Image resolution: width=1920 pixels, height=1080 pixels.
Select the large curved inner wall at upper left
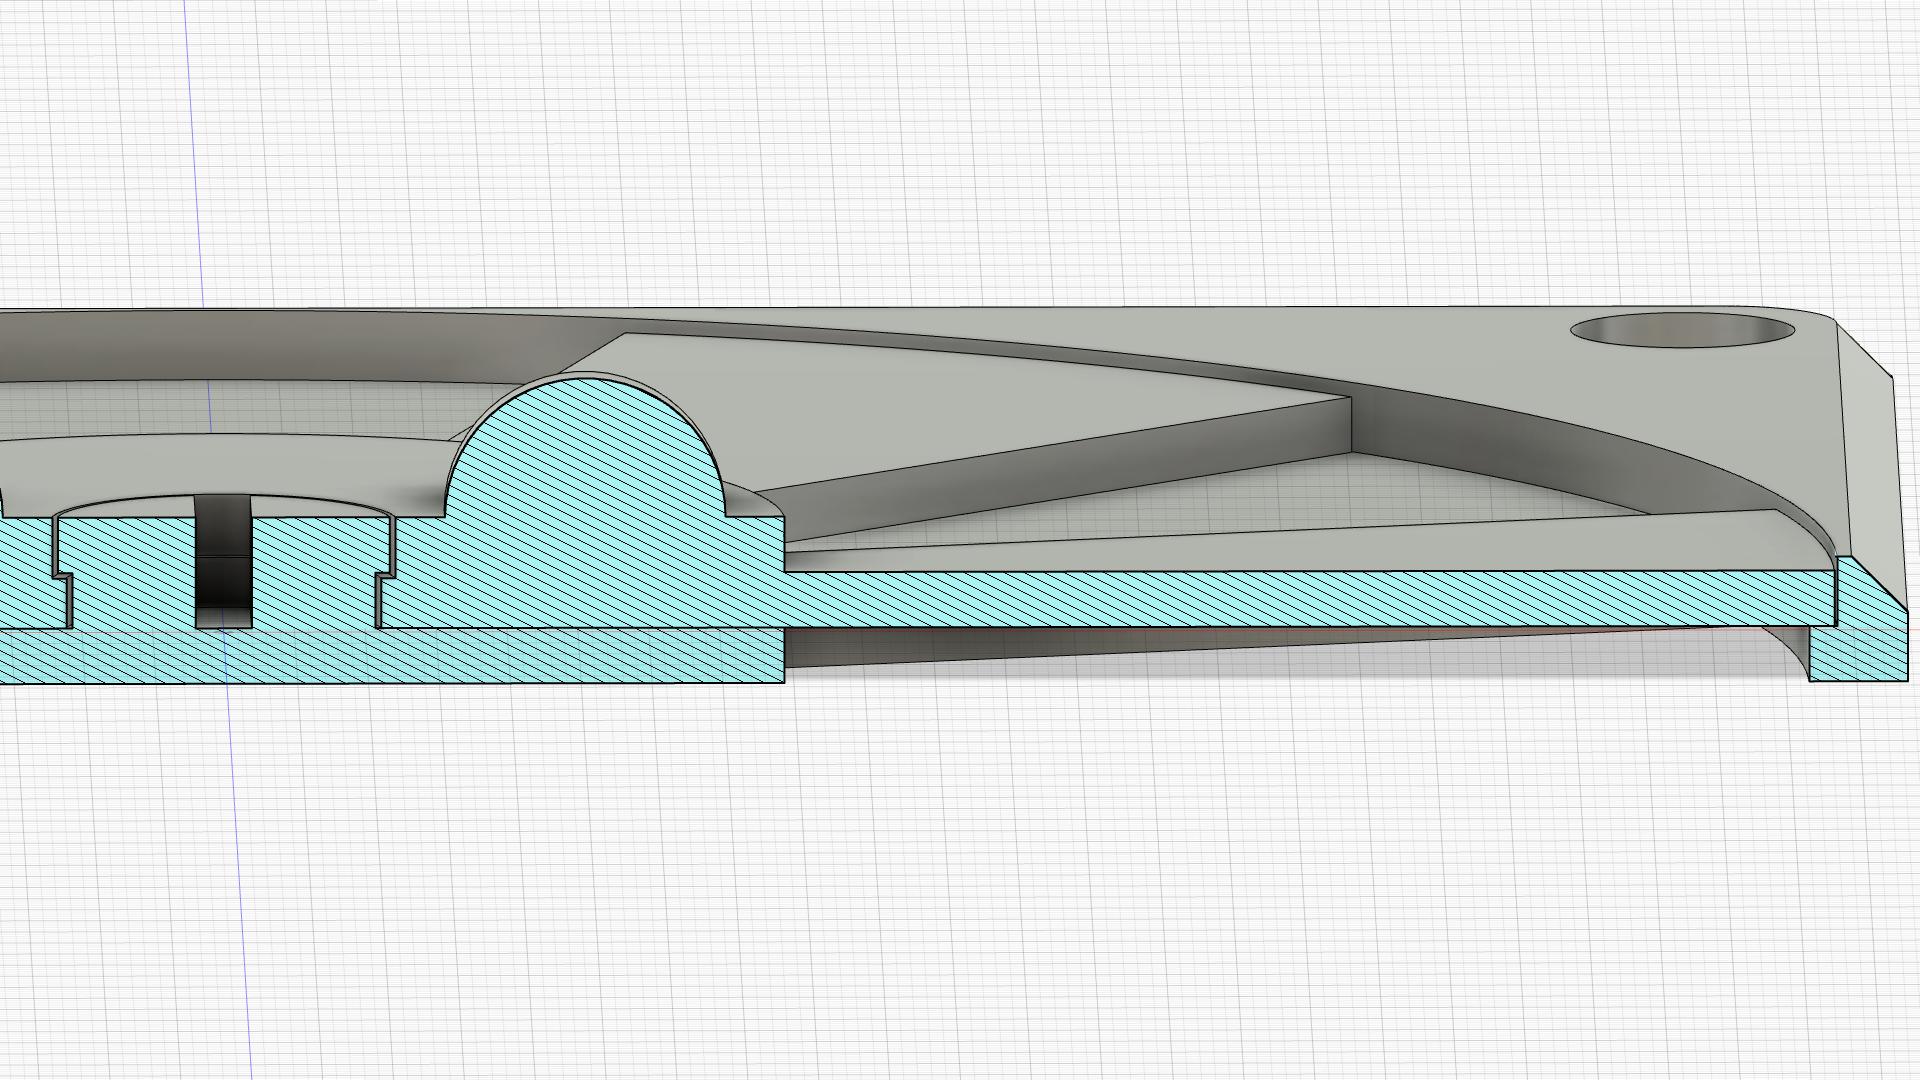coord(250,345)
